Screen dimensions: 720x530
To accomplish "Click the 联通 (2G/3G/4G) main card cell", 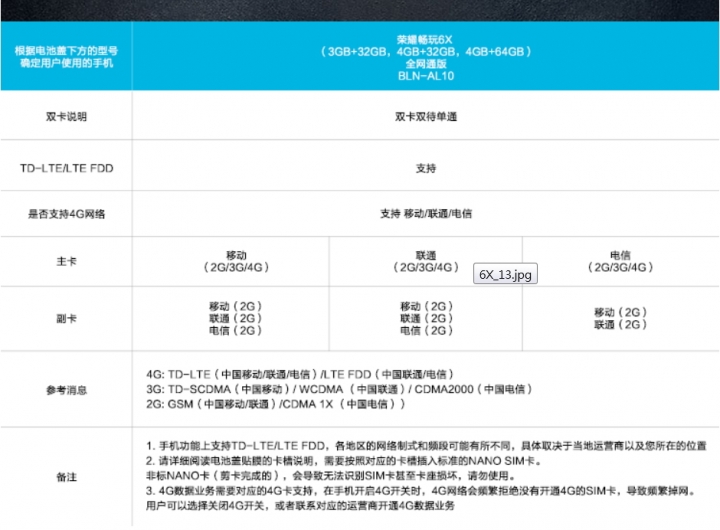I will [x=426, y=261].
